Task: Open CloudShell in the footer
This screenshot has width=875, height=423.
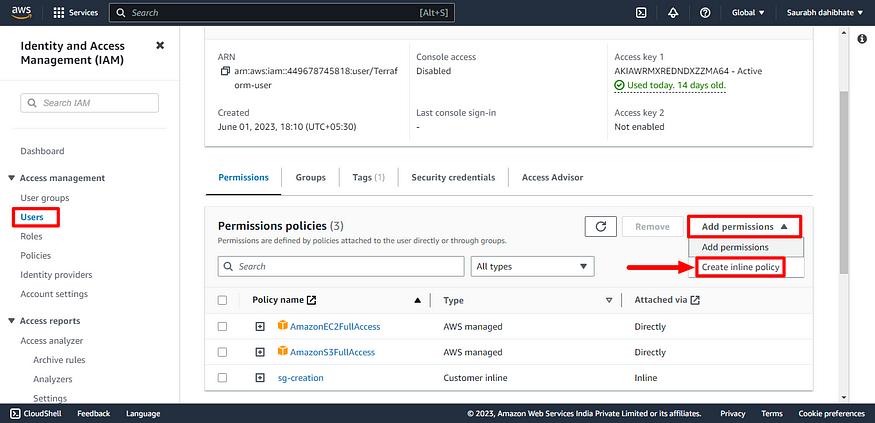Action: point(36,414)
